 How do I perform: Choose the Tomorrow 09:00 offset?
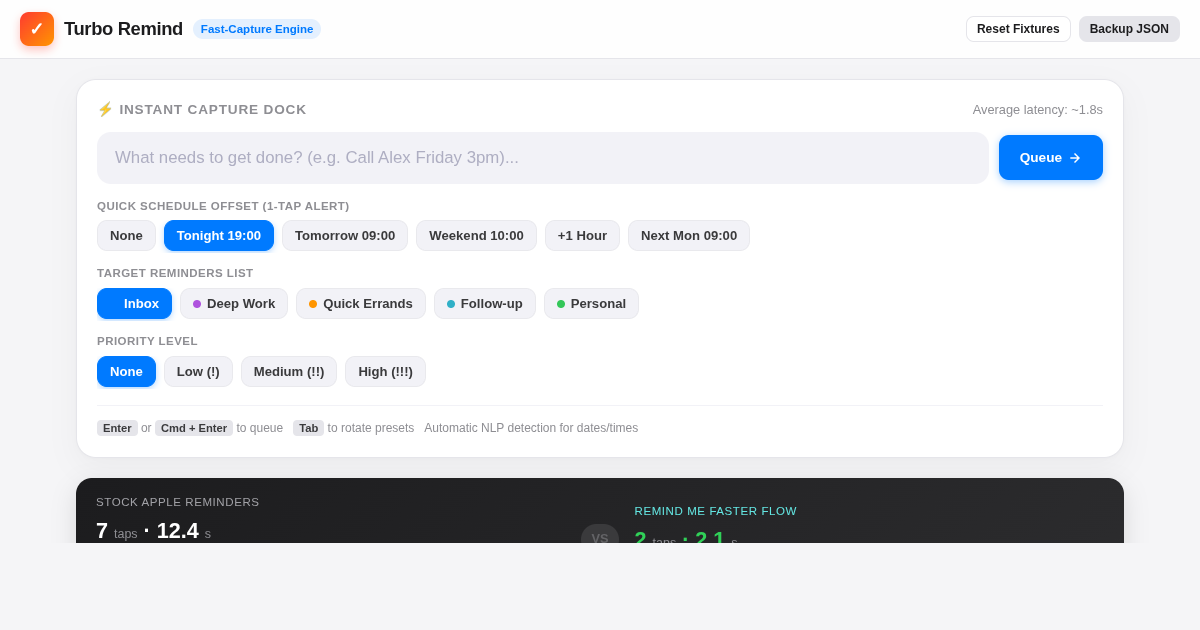(345, 236)
